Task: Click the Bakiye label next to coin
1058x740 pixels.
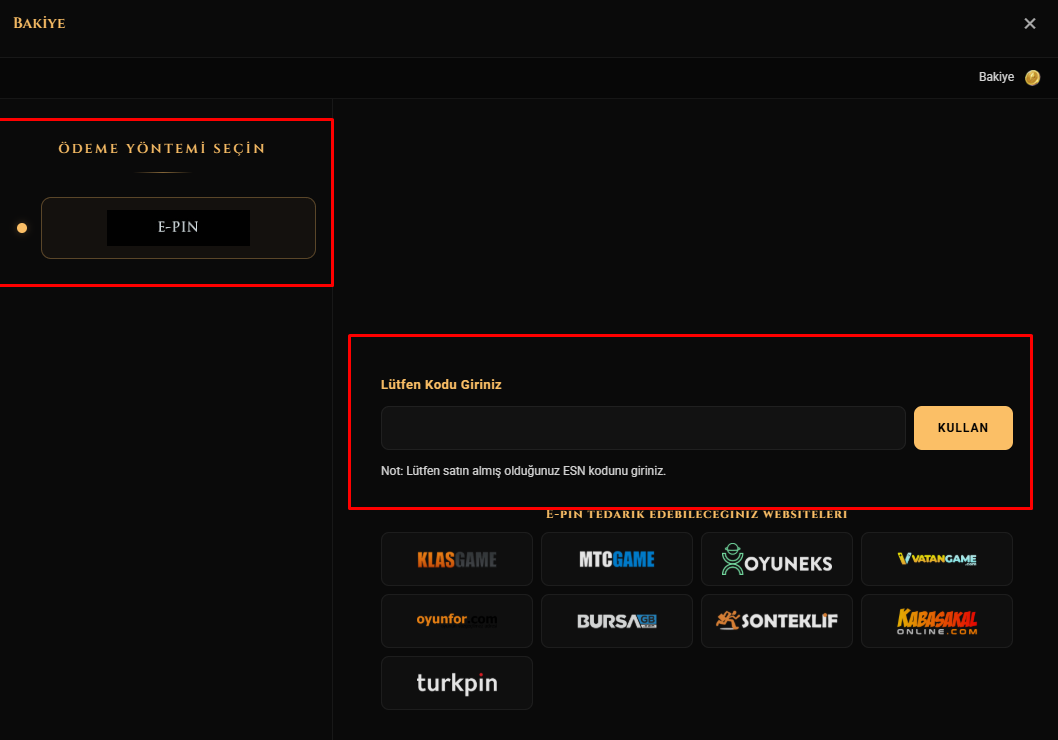Action: pyautogui.click(x=996, y=77)
